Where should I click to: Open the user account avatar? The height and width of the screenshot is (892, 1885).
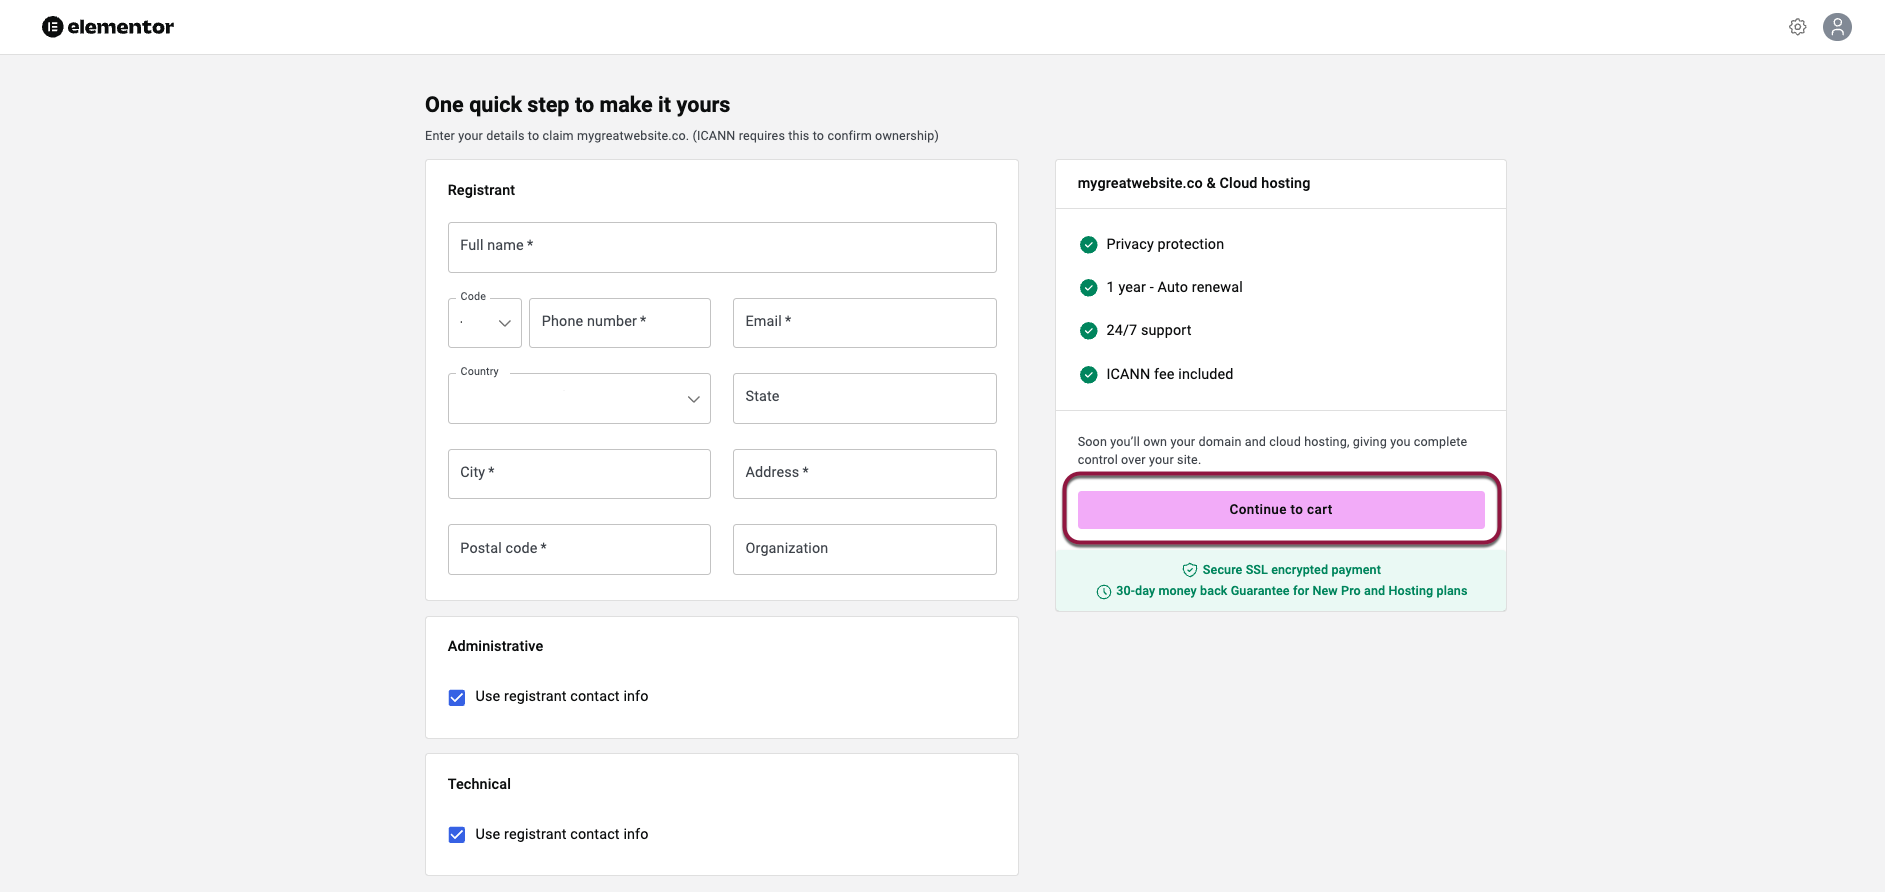coord(1837,27)
